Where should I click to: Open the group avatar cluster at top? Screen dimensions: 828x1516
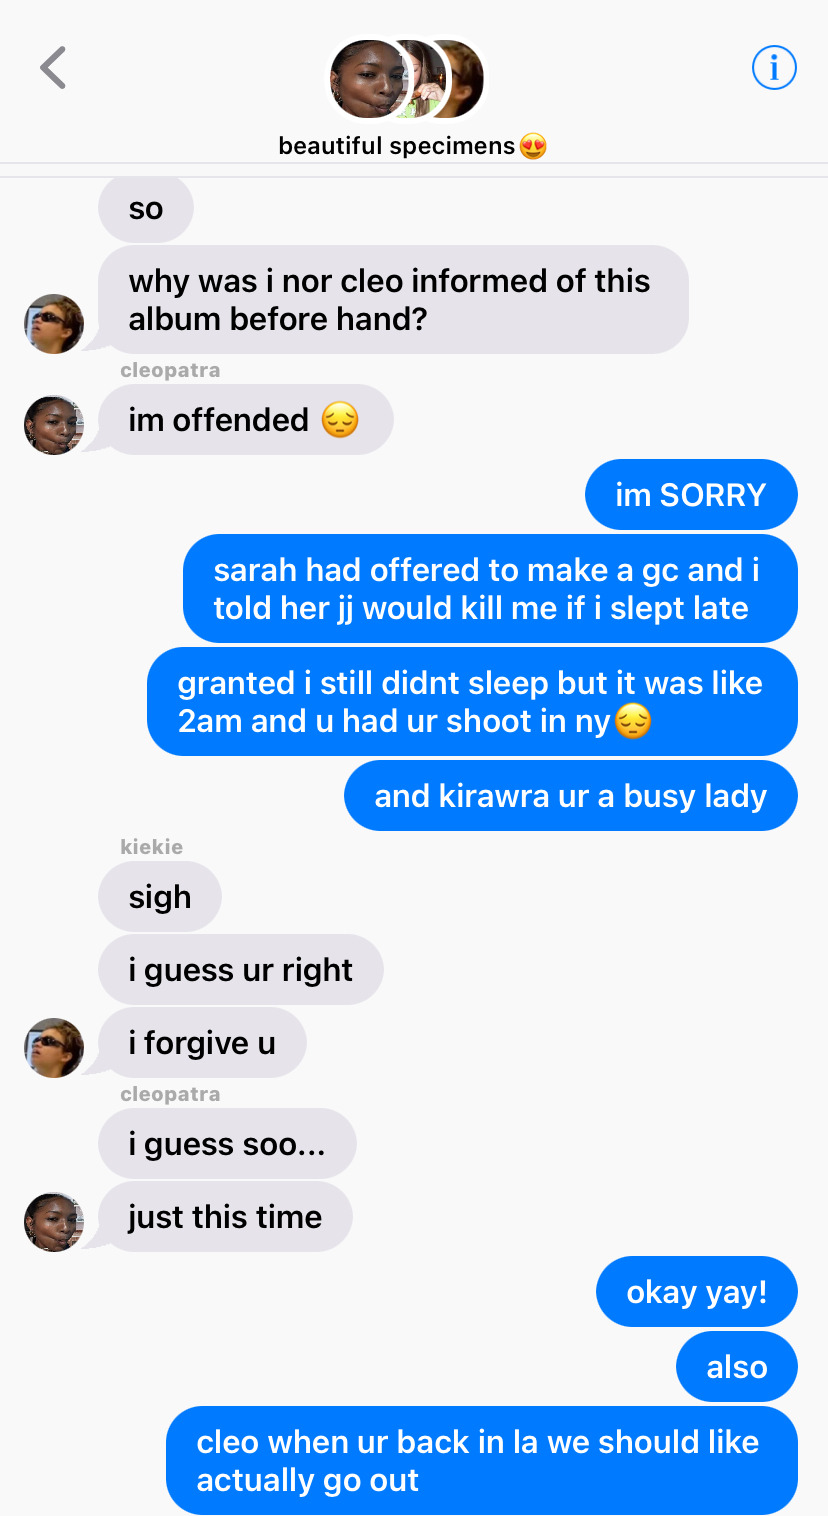pos(406,79)
